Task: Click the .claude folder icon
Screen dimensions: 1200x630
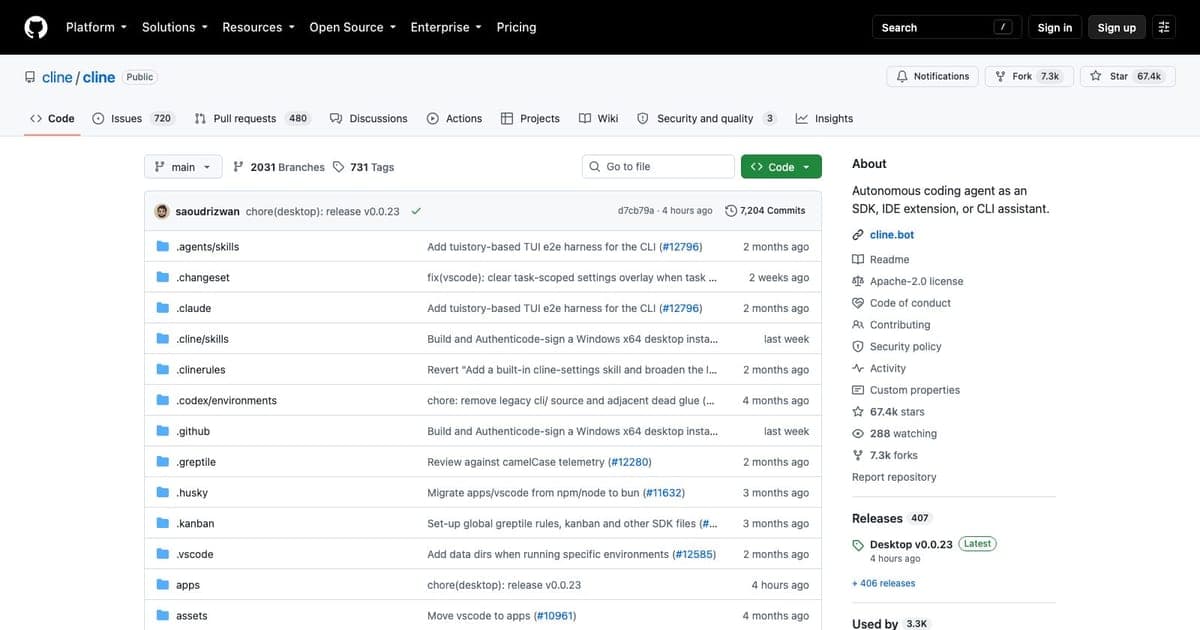Action: tap(163, 308)
